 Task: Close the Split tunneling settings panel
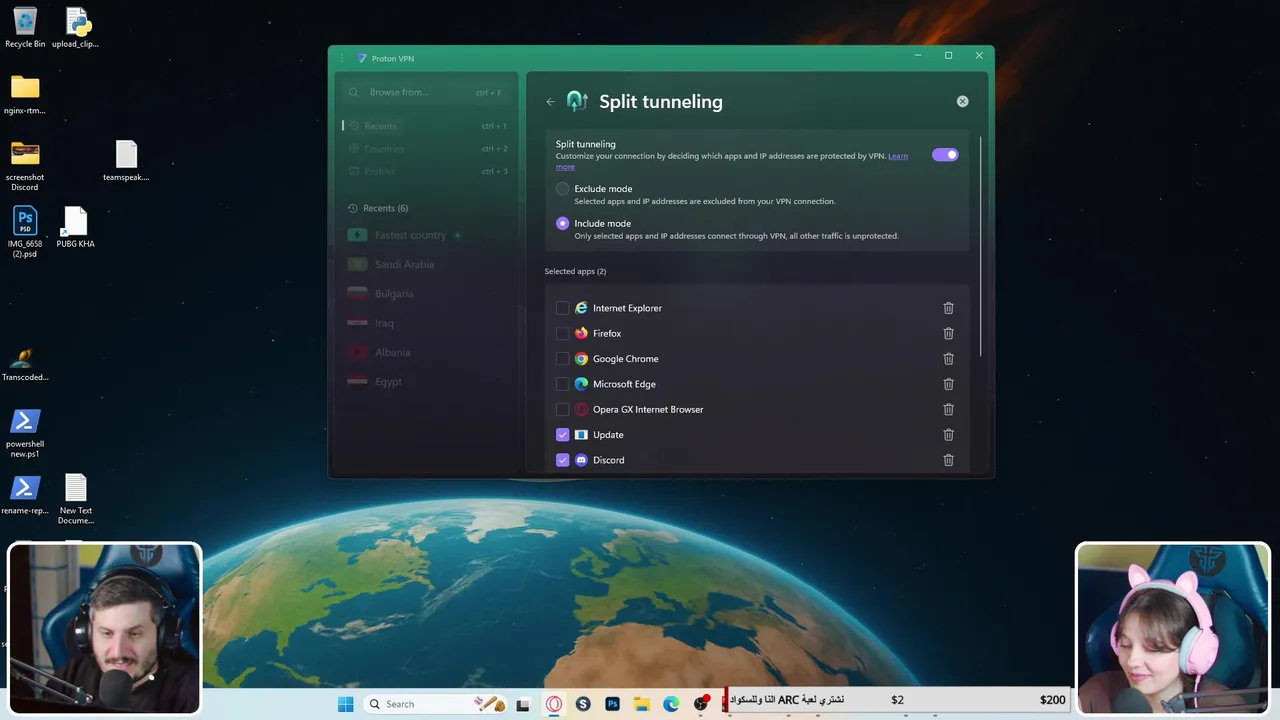click(962, 101)
